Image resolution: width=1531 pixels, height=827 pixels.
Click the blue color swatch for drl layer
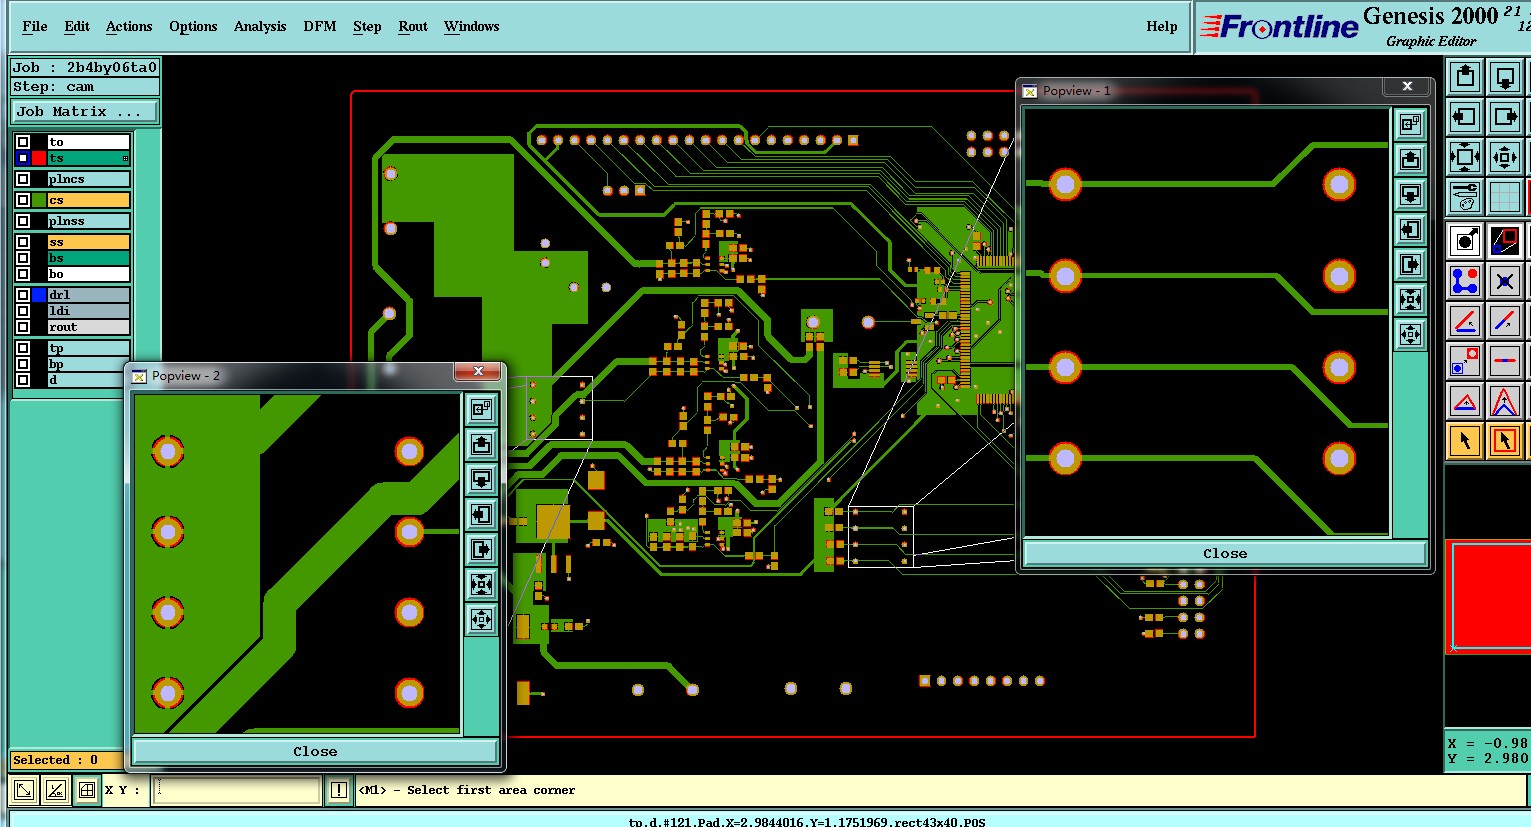tap(39, 295)
